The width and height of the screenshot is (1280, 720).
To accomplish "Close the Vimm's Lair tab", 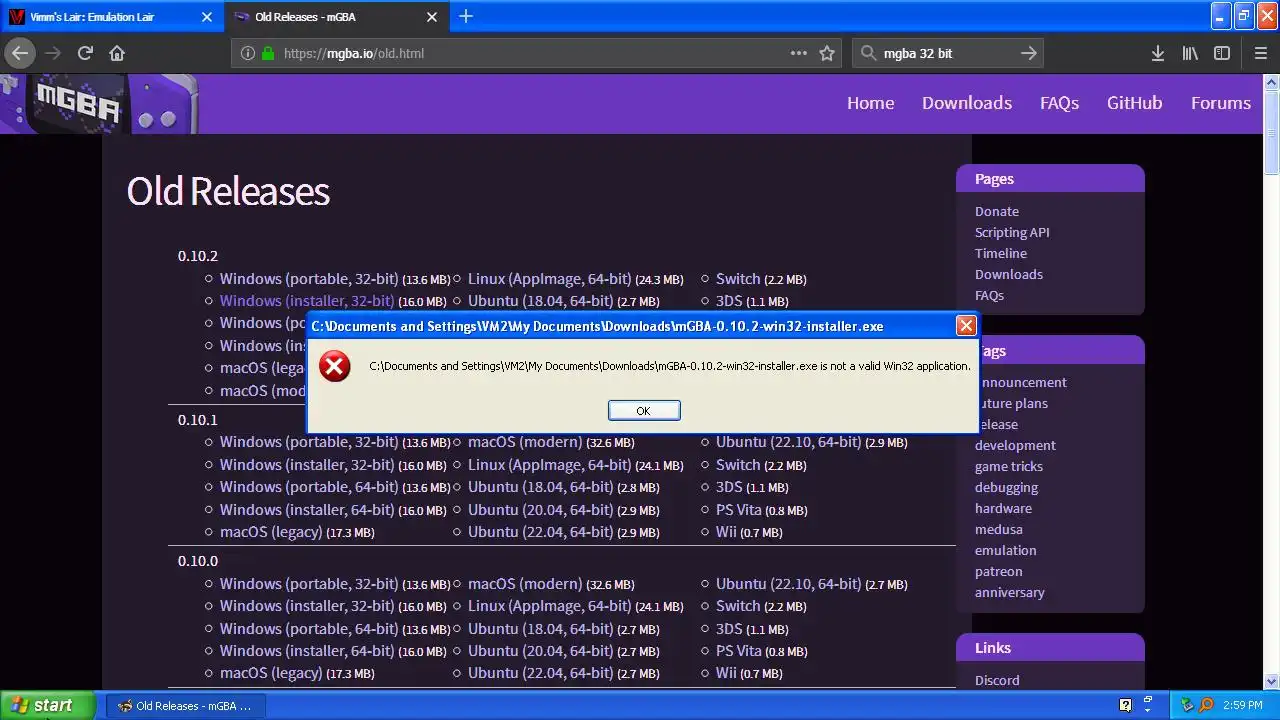I will 207,17.
